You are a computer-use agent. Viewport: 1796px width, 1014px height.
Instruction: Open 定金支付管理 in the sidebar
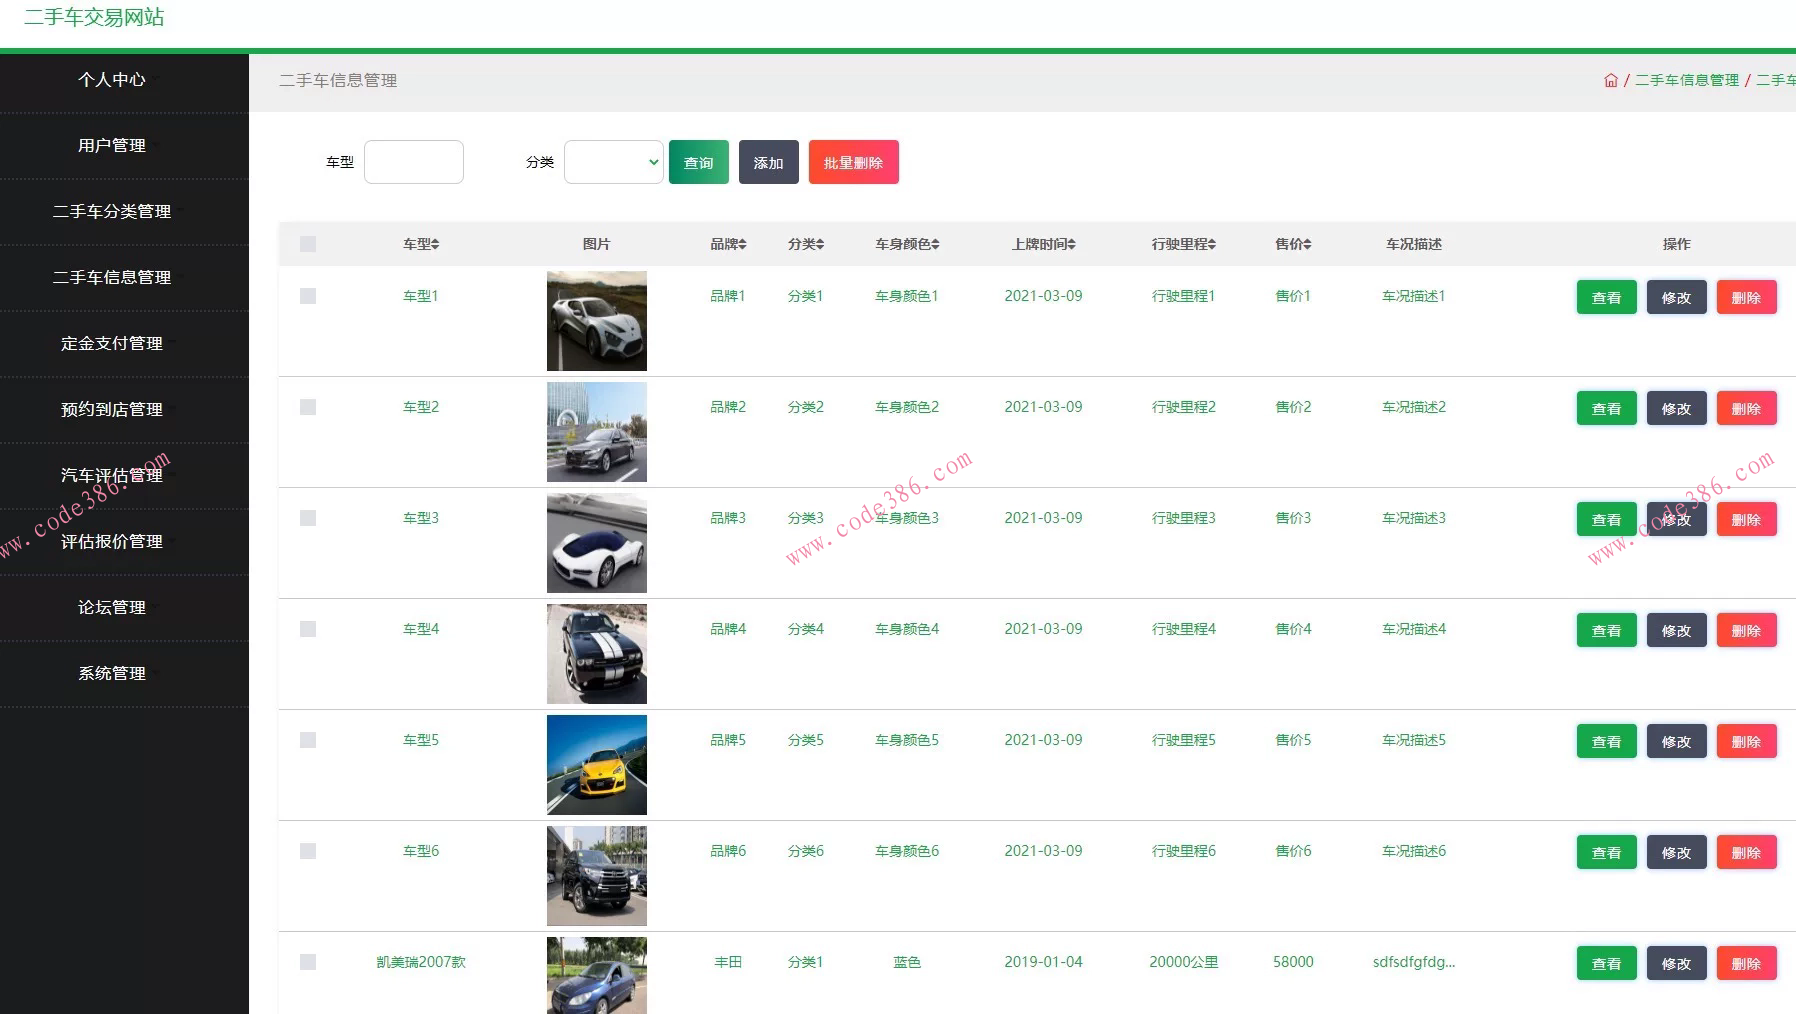click(x=112, y=343)
